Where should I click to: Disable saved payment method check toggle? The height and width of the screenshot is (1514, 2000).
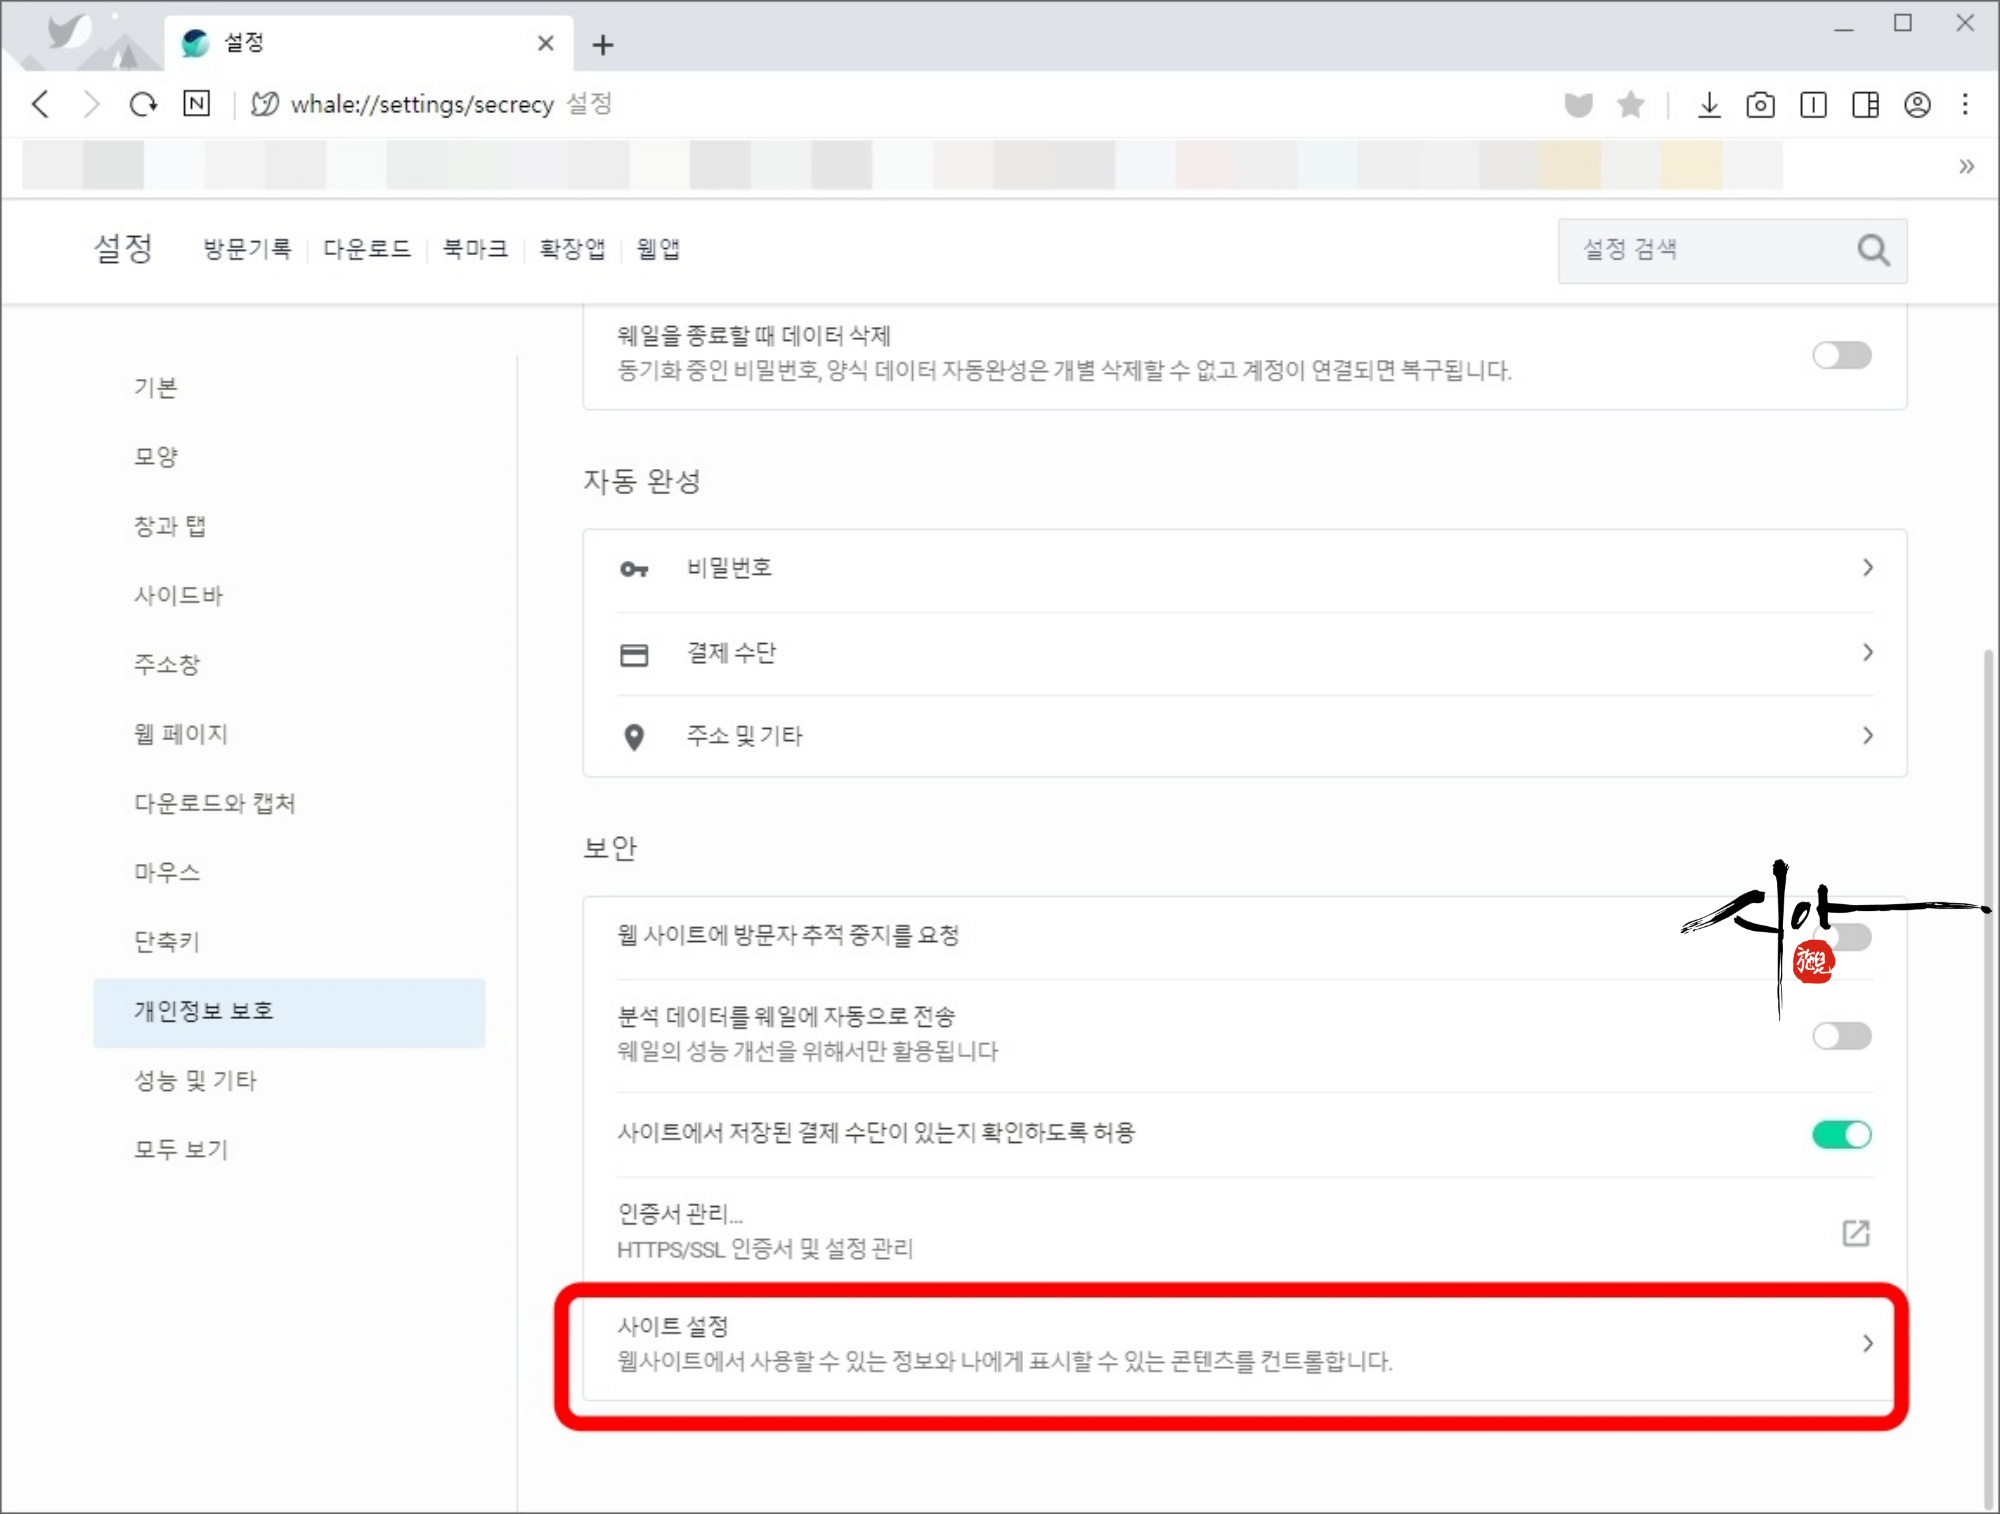[1841, 1134]
